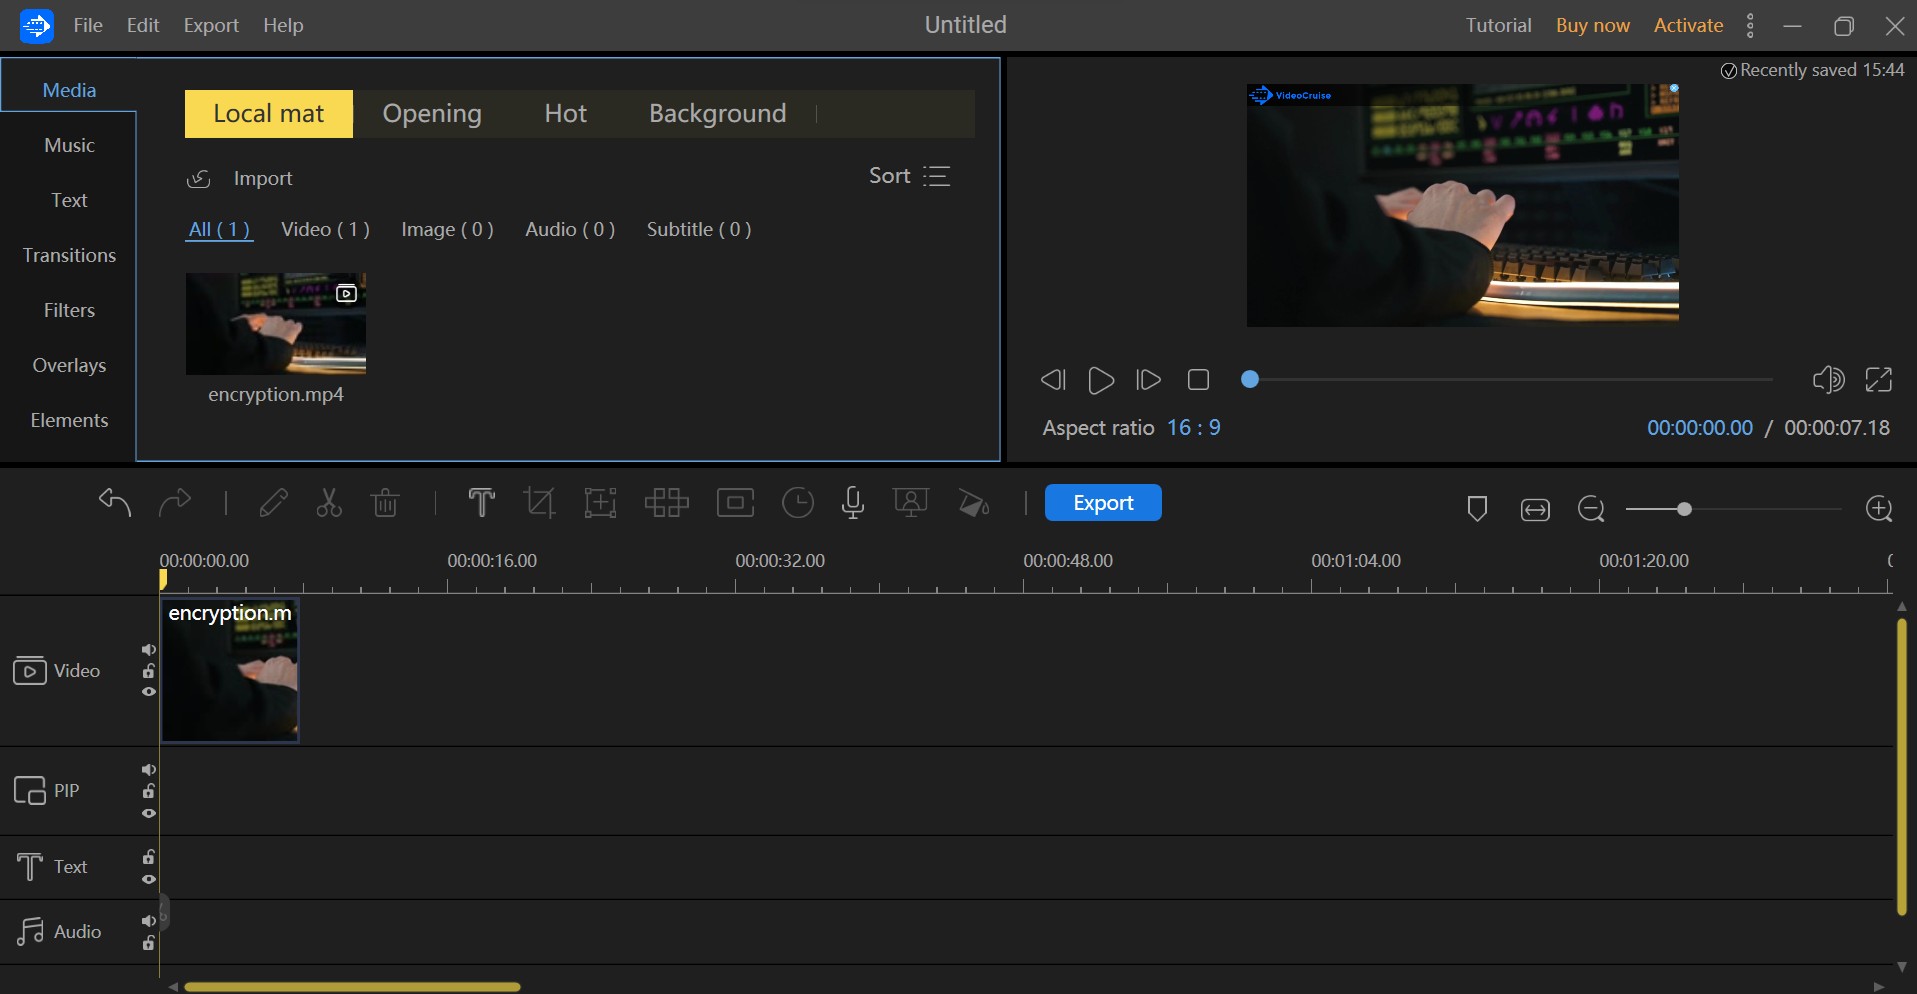
Task: Zoom out the timeline
Action: pyautogui.click(x=1591, y=510)
